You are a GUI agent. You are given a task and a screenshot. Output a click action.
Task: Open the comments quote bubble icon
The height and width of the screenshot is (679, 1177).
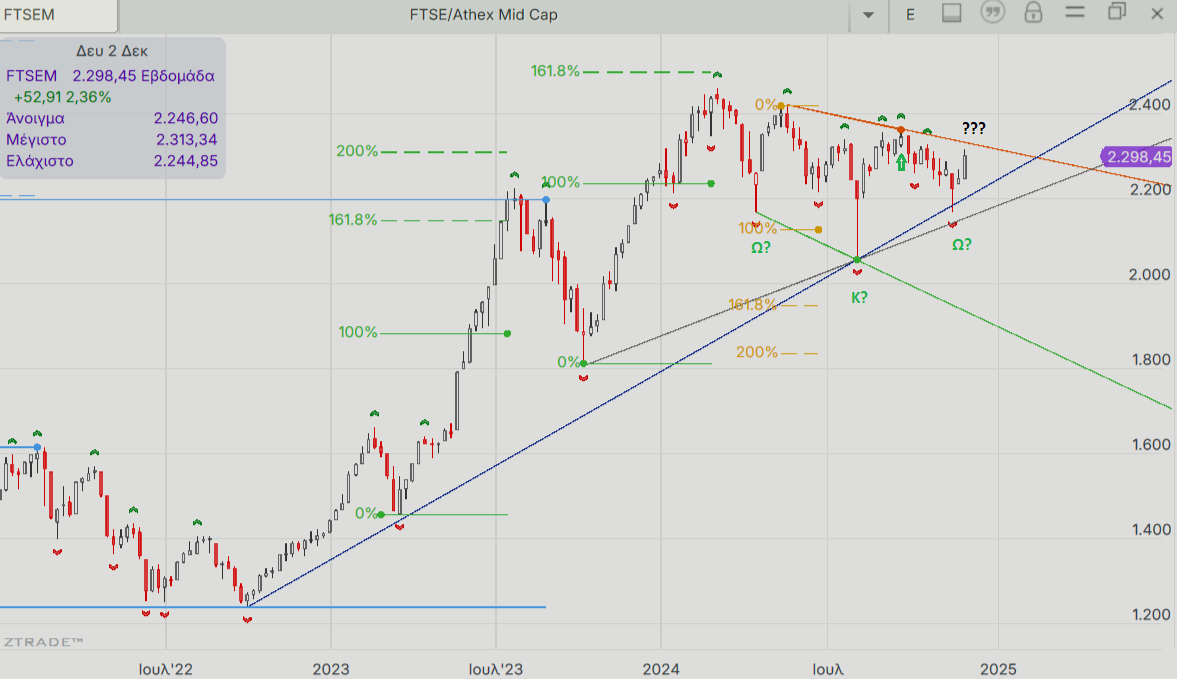(993, 12)
